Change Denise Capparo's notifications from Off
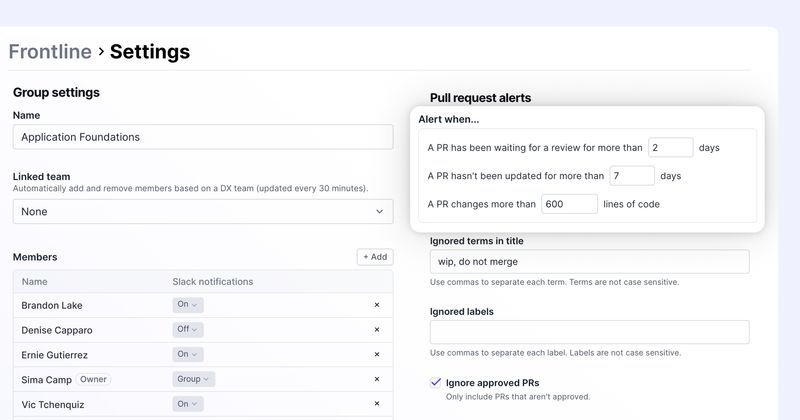 (187, 329)
